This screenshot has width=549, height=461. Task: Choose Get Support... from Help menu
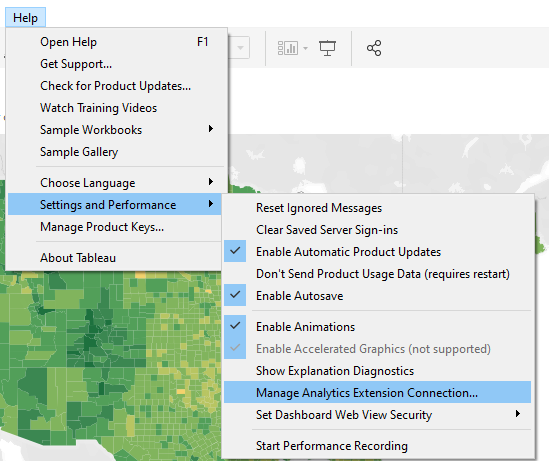(x=114, y=64)
